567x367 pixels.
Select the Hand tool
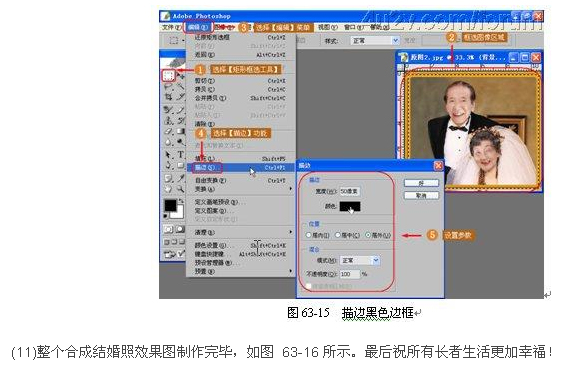[168, 188]
